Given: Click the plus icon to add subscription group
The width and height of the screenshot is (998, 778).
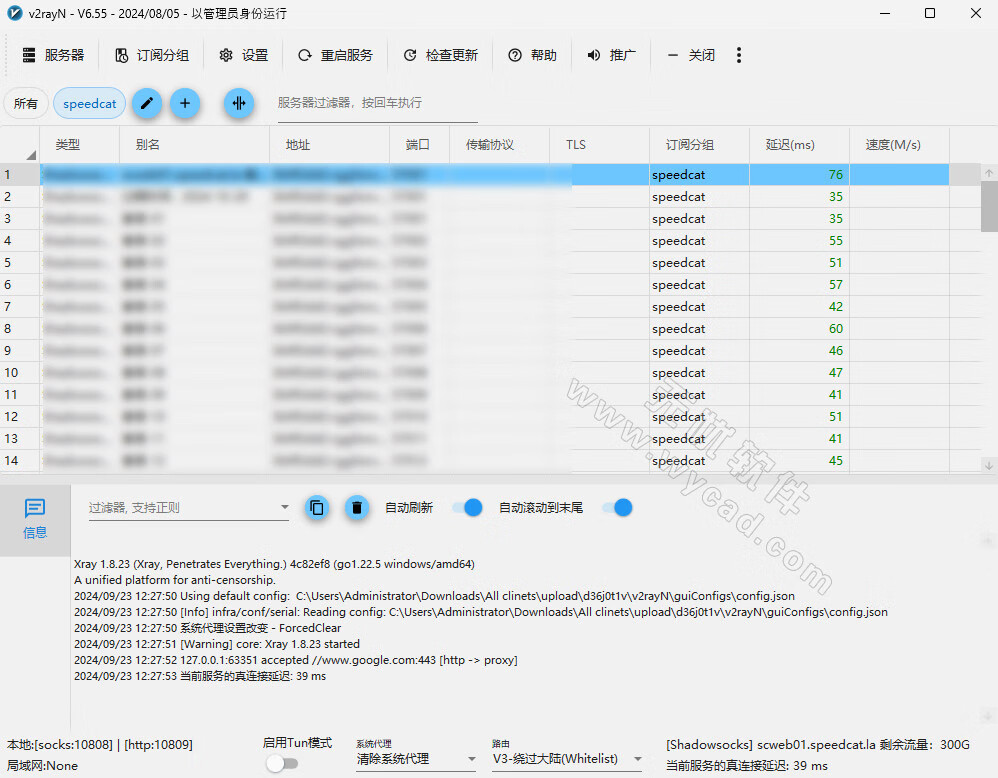Looking at the screenshot, I should pyautogui.click(x=185, y=103).
